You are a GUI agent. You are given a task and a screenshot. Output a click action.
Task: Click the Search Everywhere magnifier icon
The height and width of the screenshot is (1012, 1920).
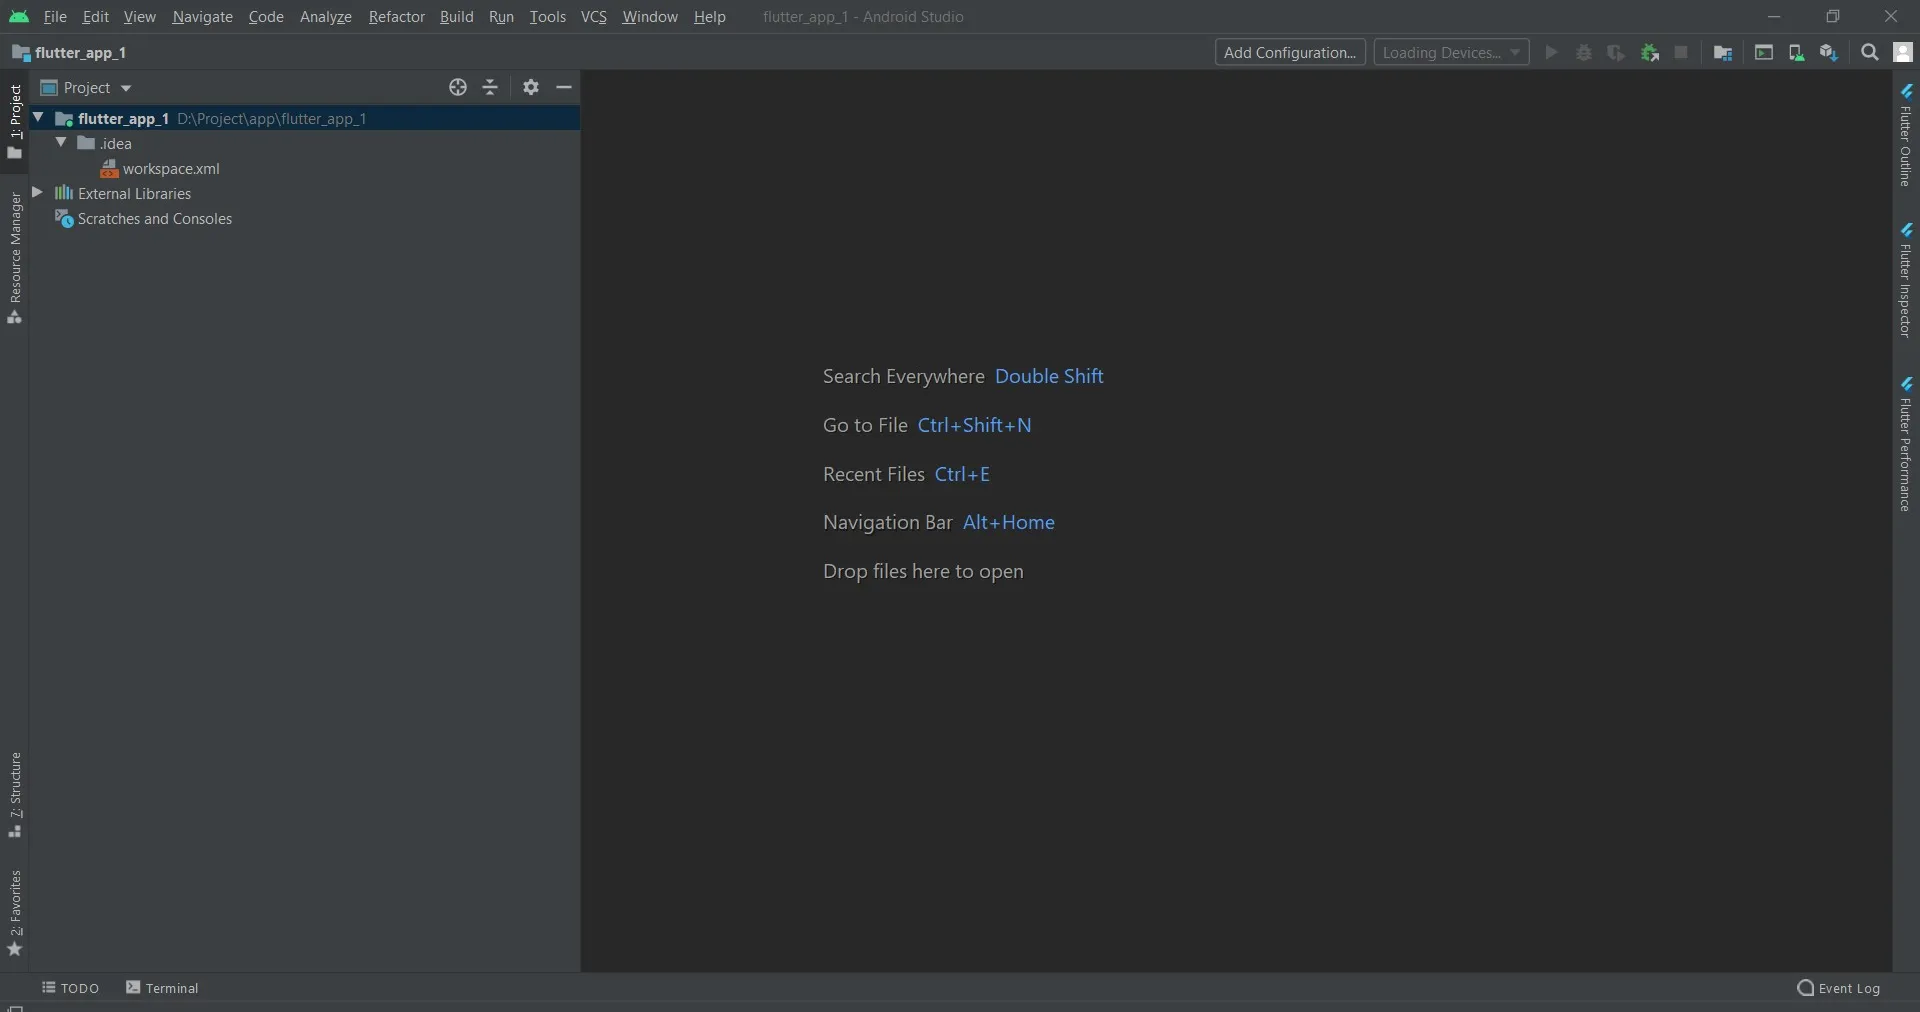click(1869, 53)
